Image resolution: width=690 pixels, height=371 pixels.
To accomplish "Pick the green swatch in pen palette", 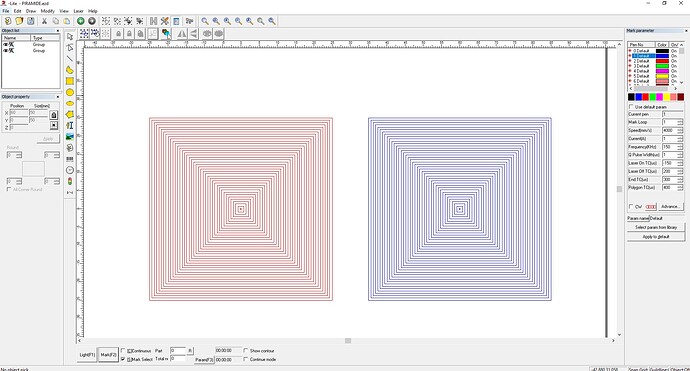I will tap(653, 97).
